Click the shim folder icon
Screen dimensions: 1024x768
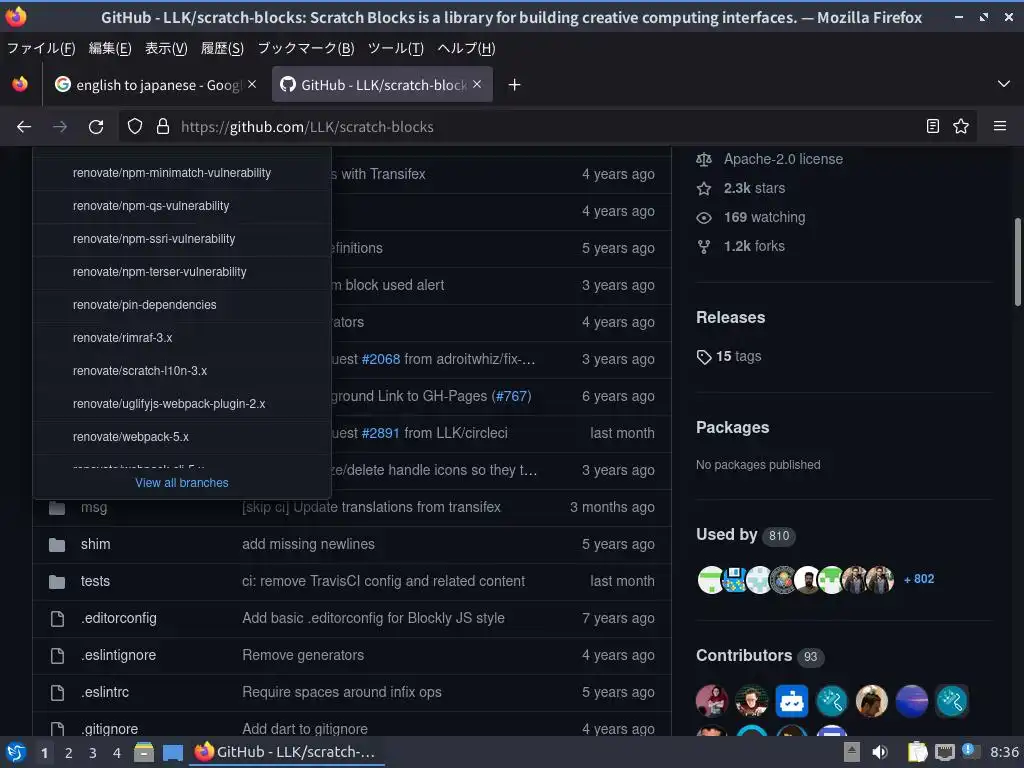point(57,545)
